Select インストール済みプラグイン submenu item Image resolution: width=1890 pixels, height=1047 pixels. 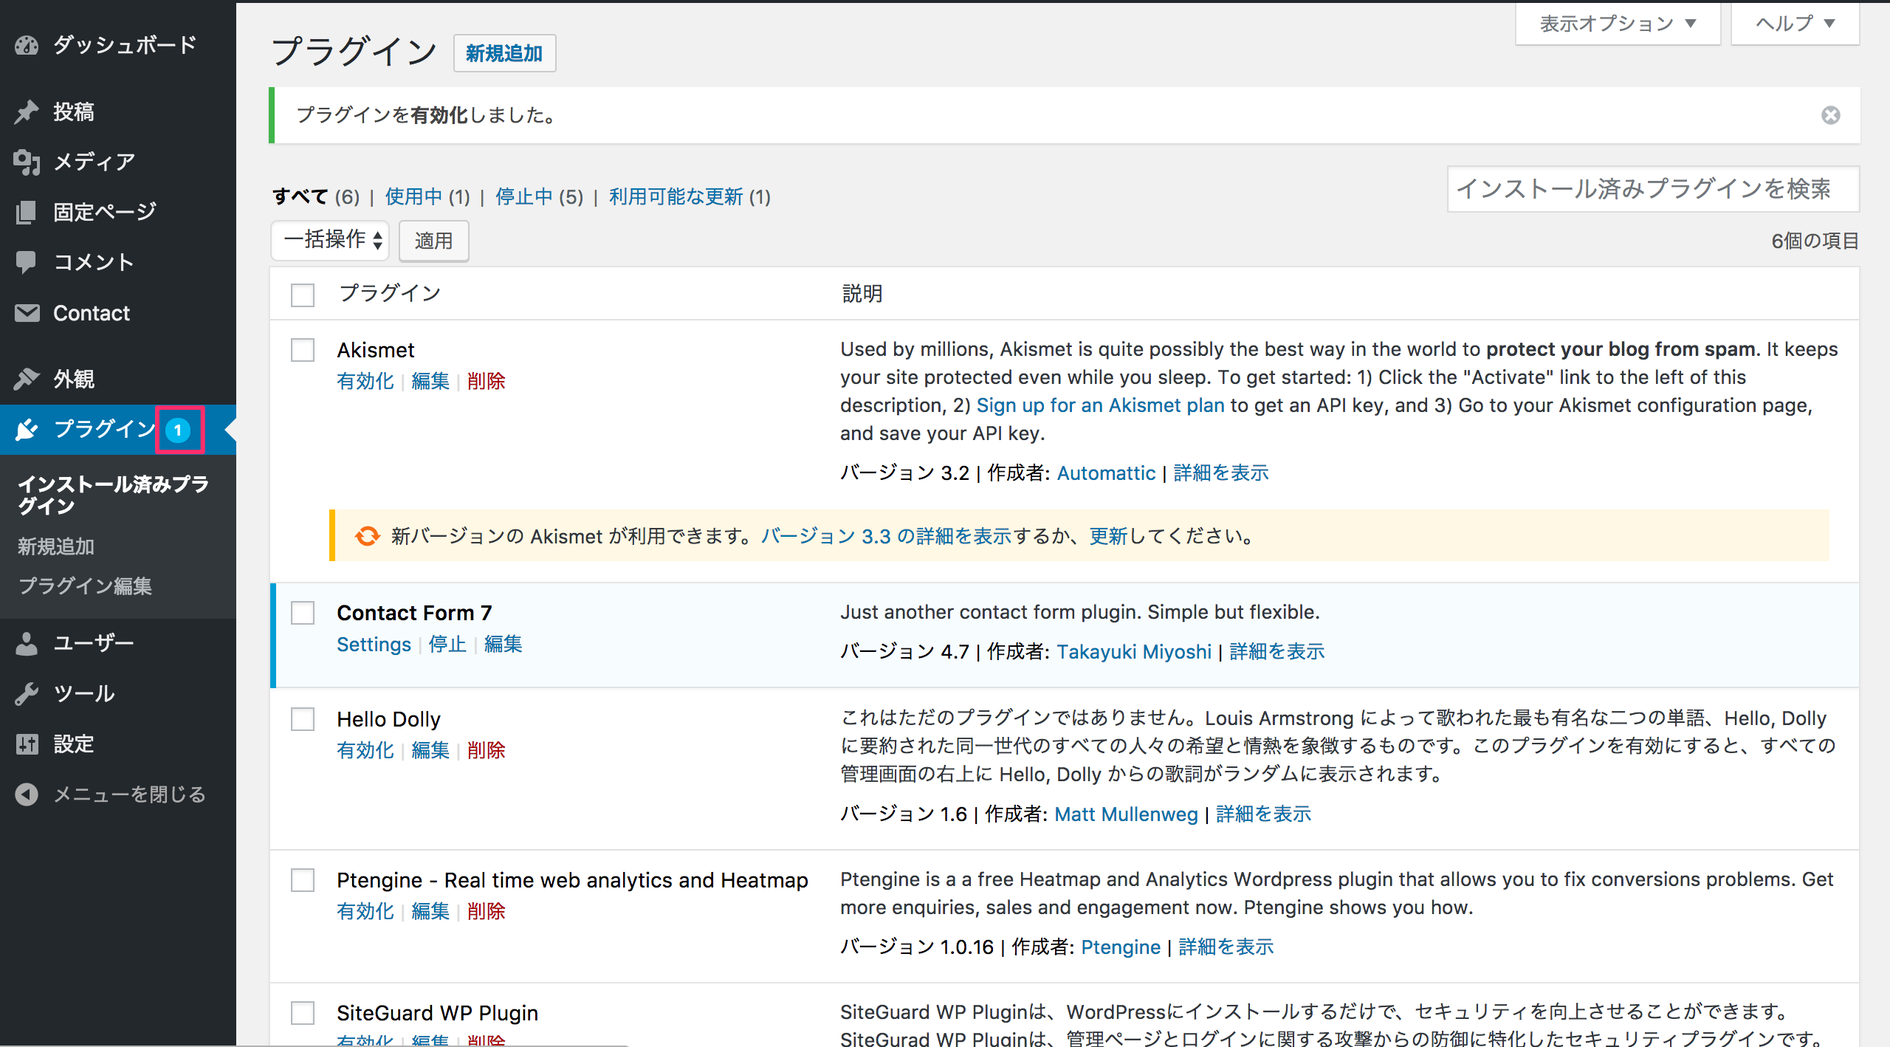(114, 495)
